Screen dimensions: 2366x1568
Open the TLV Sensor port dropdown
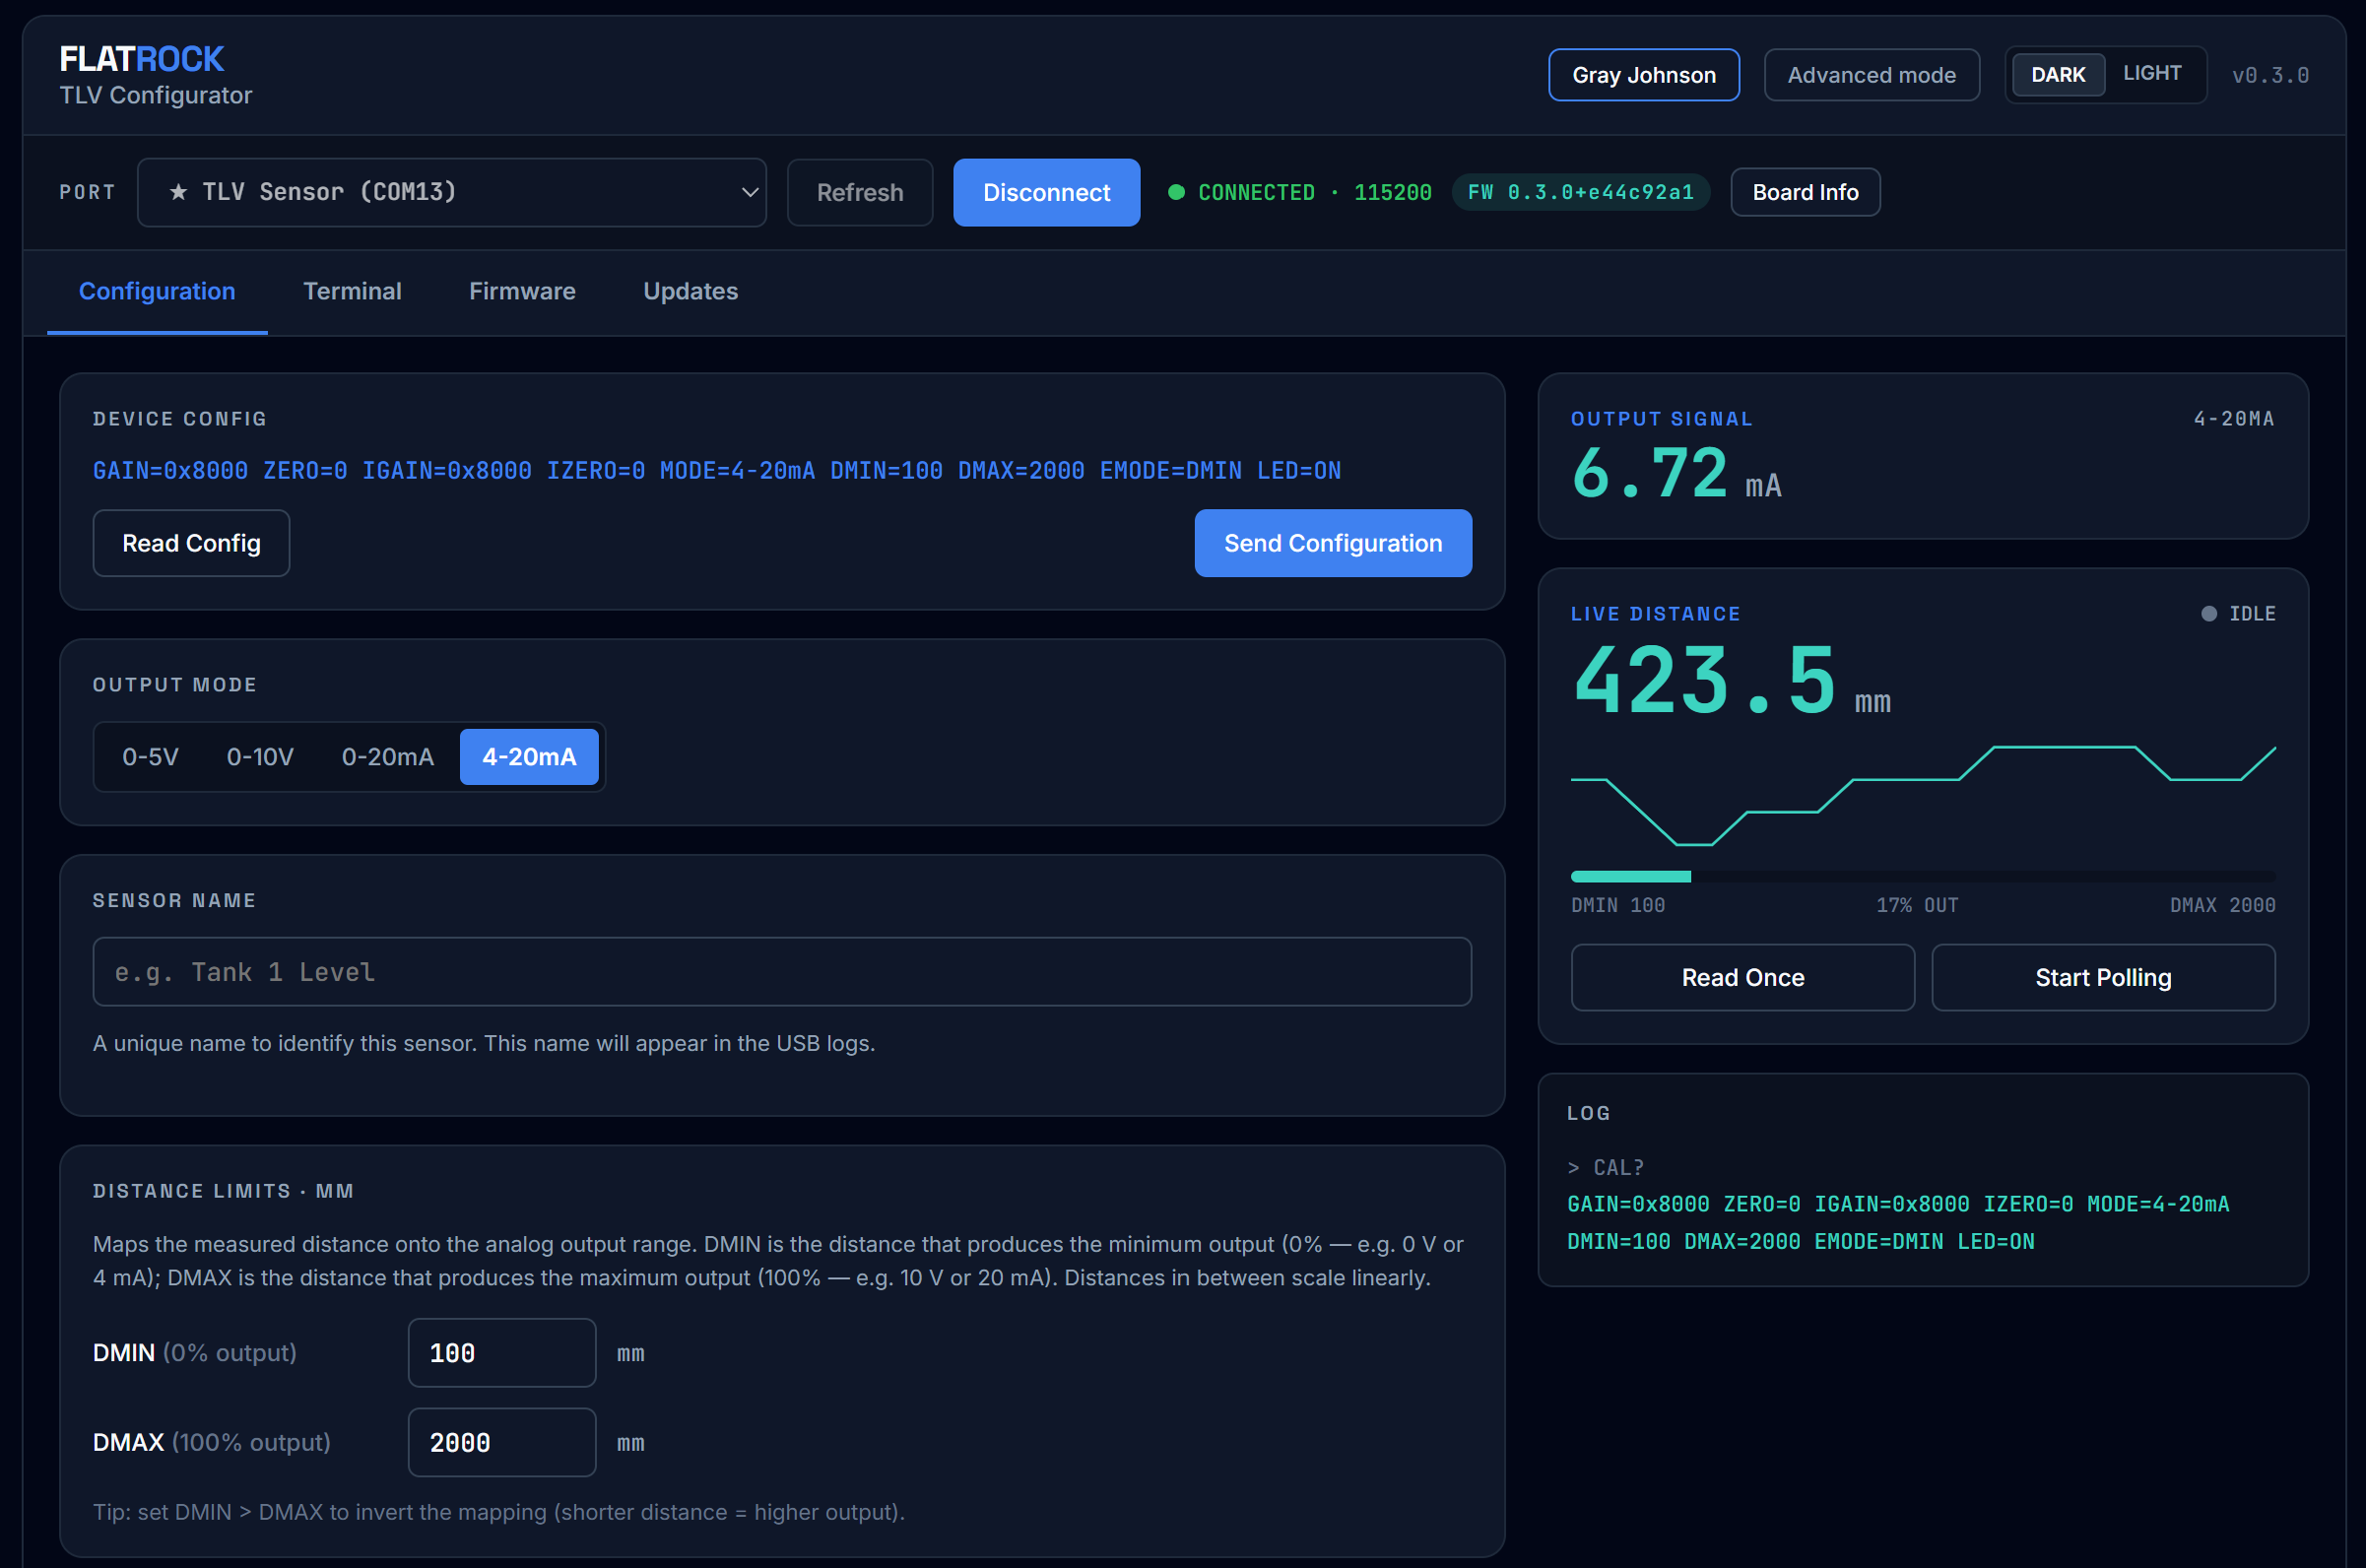pos(452,192)
